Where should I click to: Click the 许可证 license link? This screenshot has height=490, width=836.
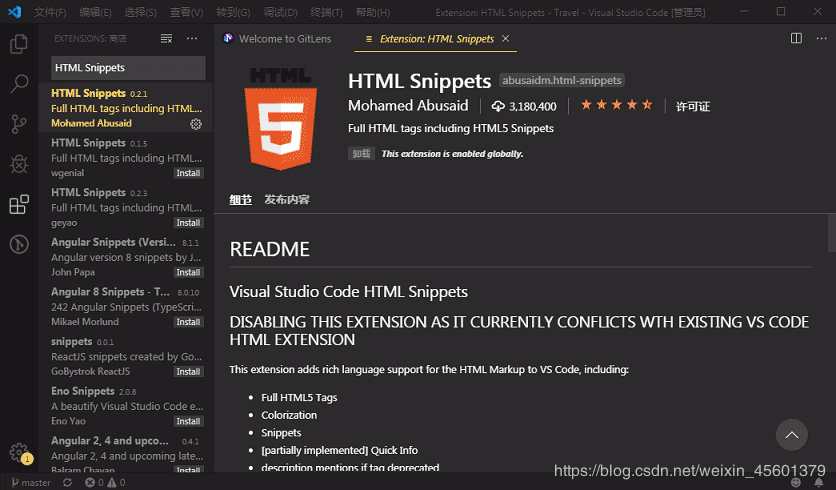[693, 106]
